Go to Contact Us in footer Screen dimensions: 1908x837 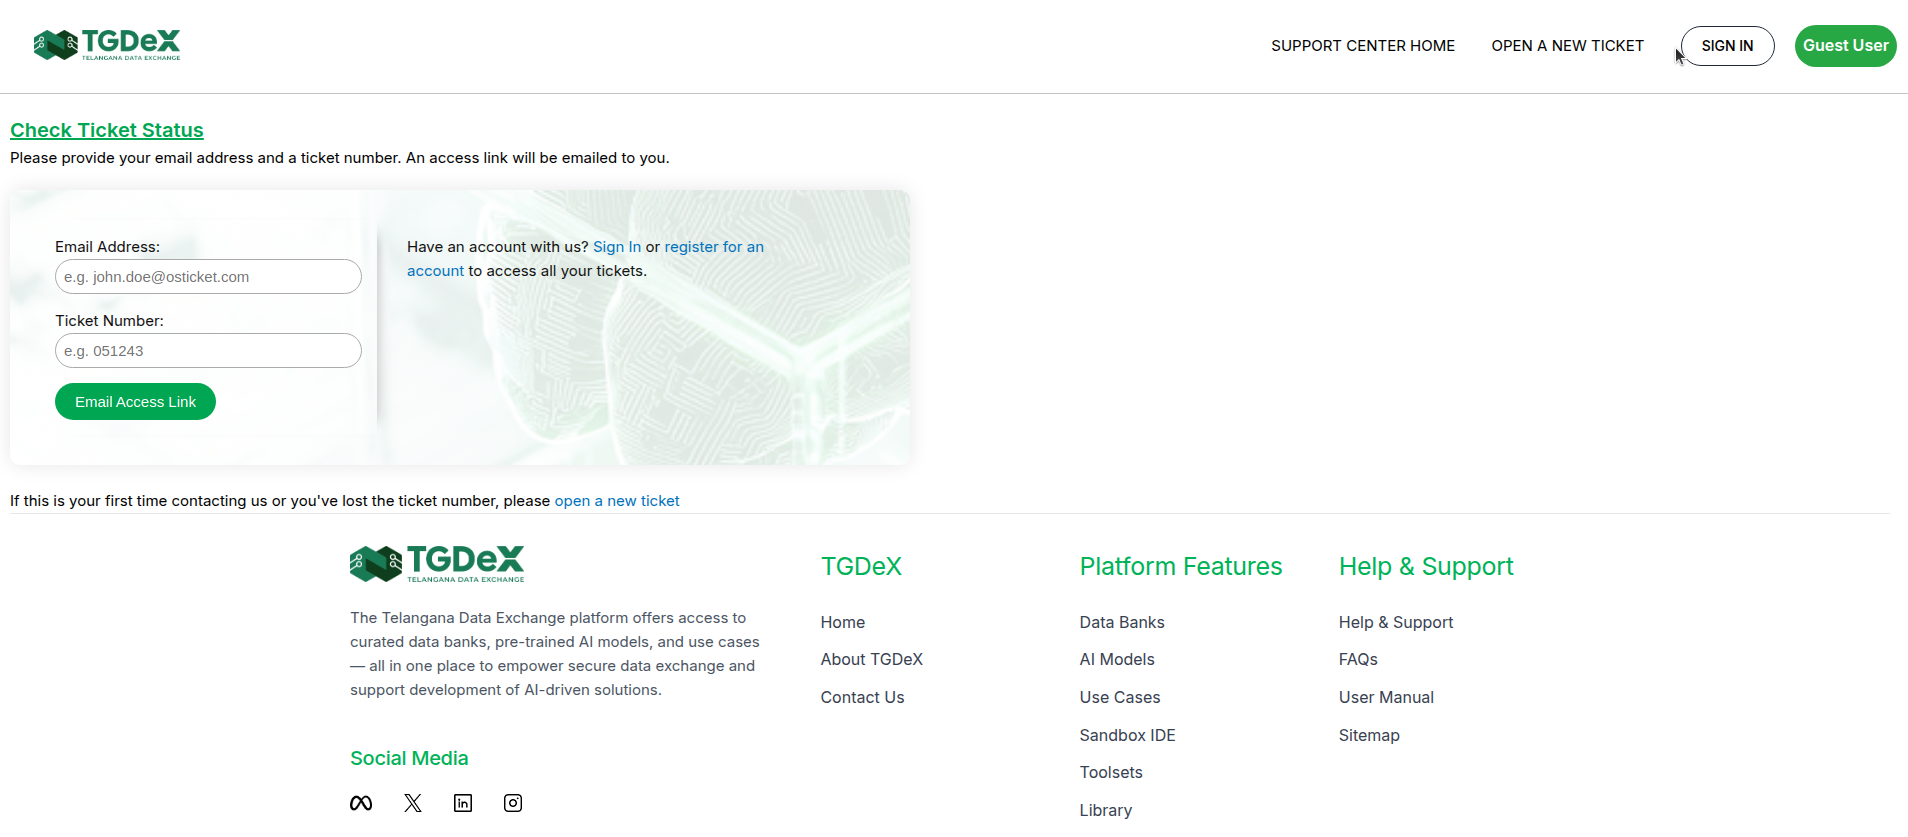click(x=862, y=697)
